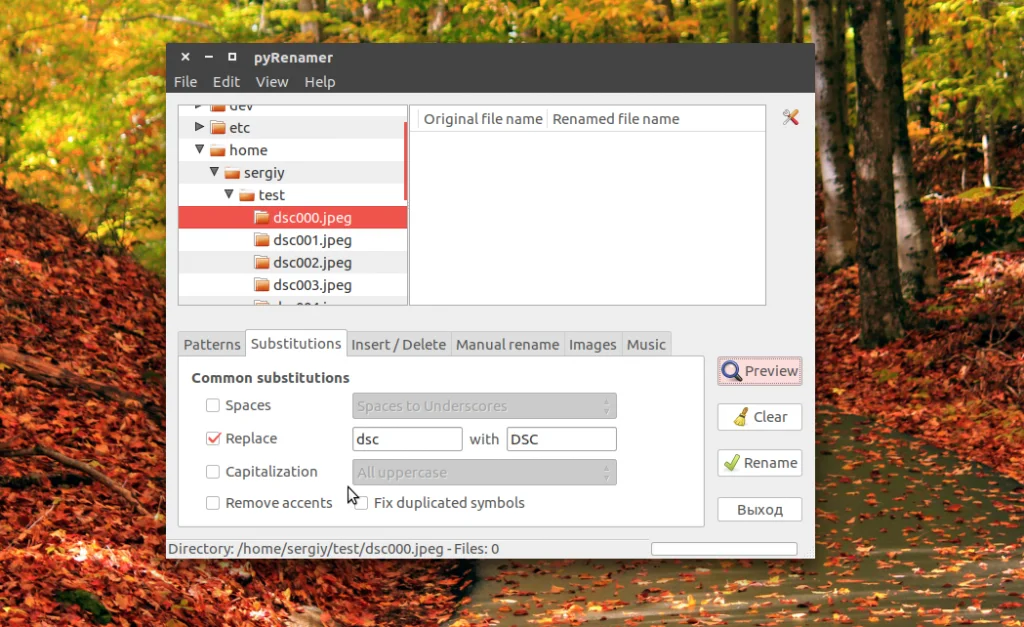
Task: Select dsc002.jpeg in the tree
Action: pos(293,263)
